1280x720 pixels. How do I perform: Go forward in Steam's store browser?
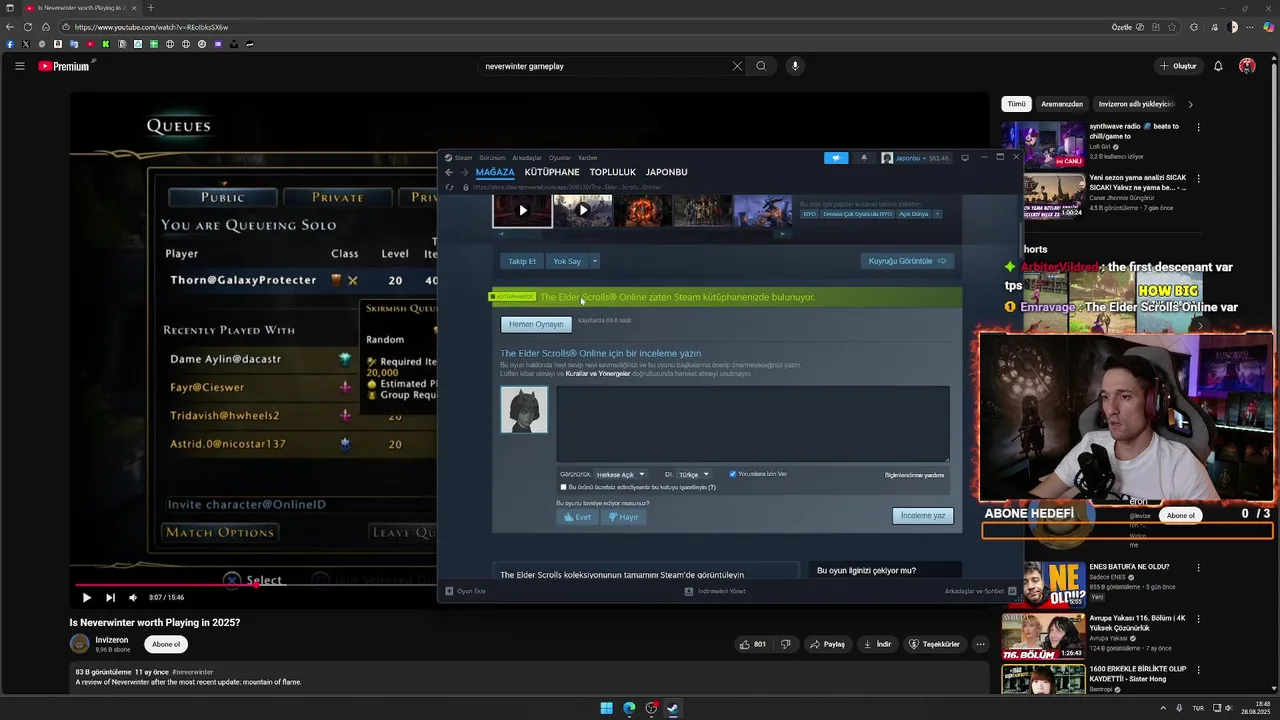464,172
